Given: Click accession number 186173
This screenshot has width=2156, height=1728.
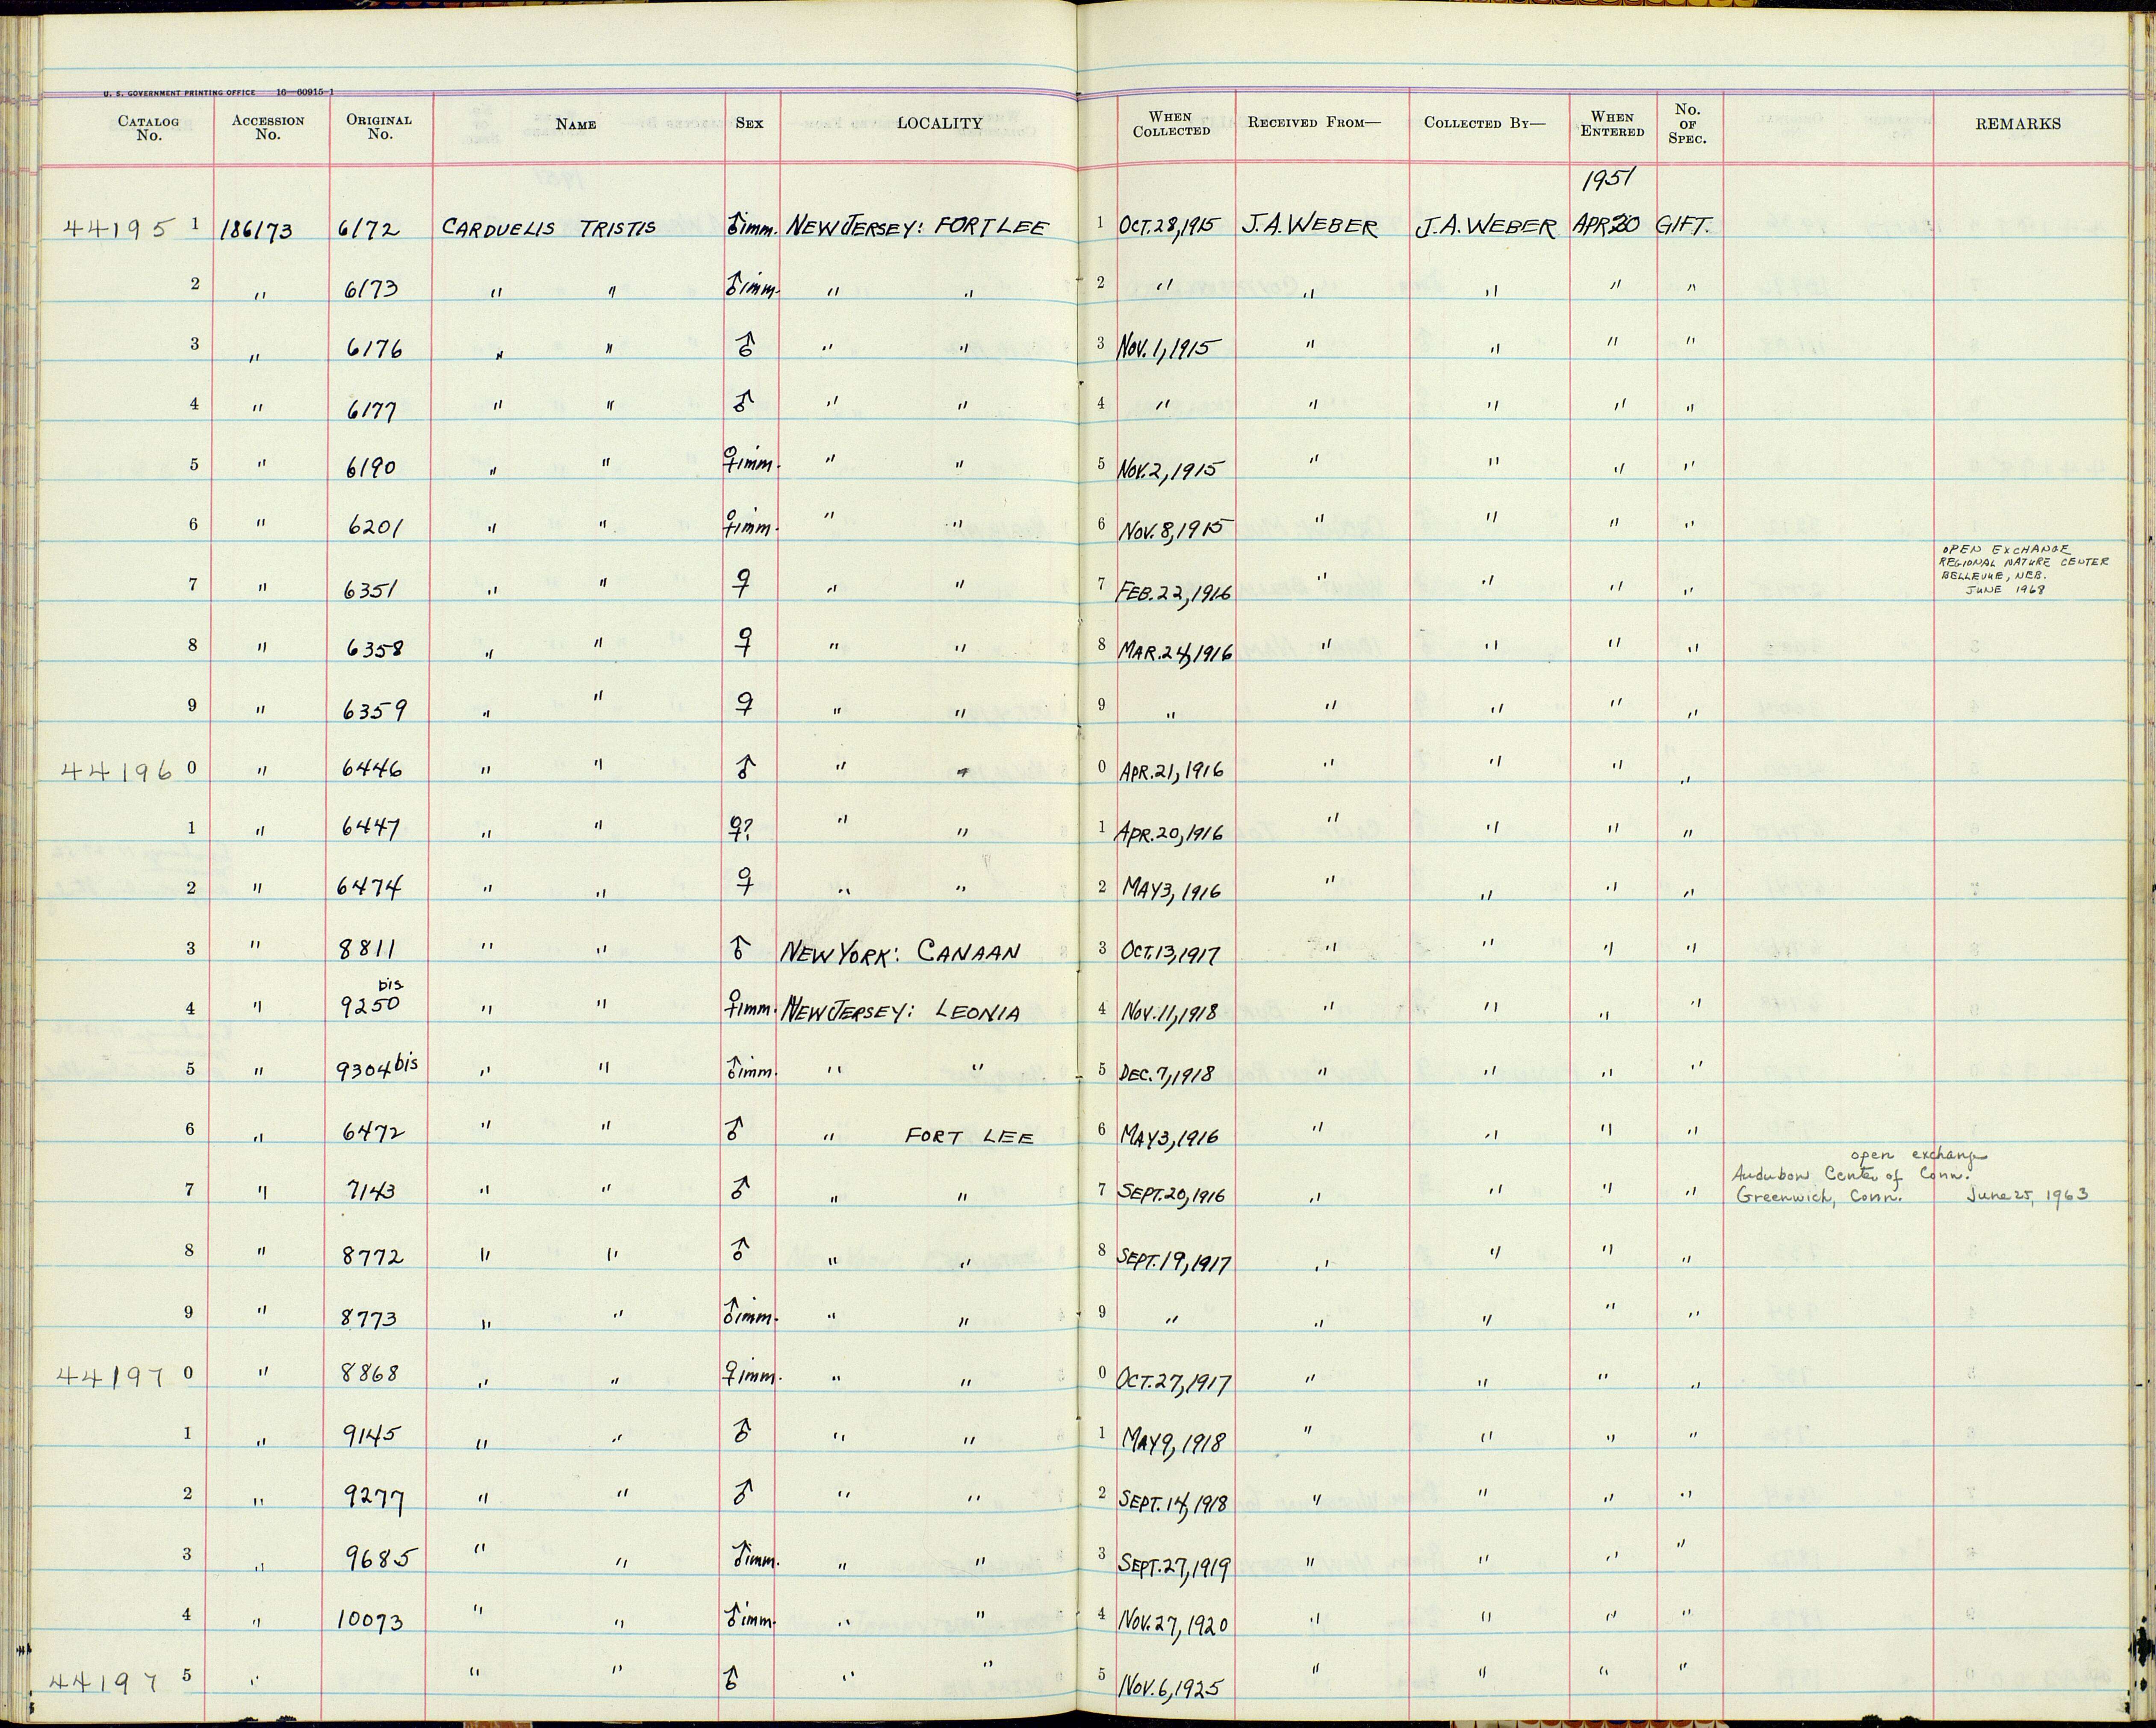Looking at the screenshot, I should (x=257, y=230).
